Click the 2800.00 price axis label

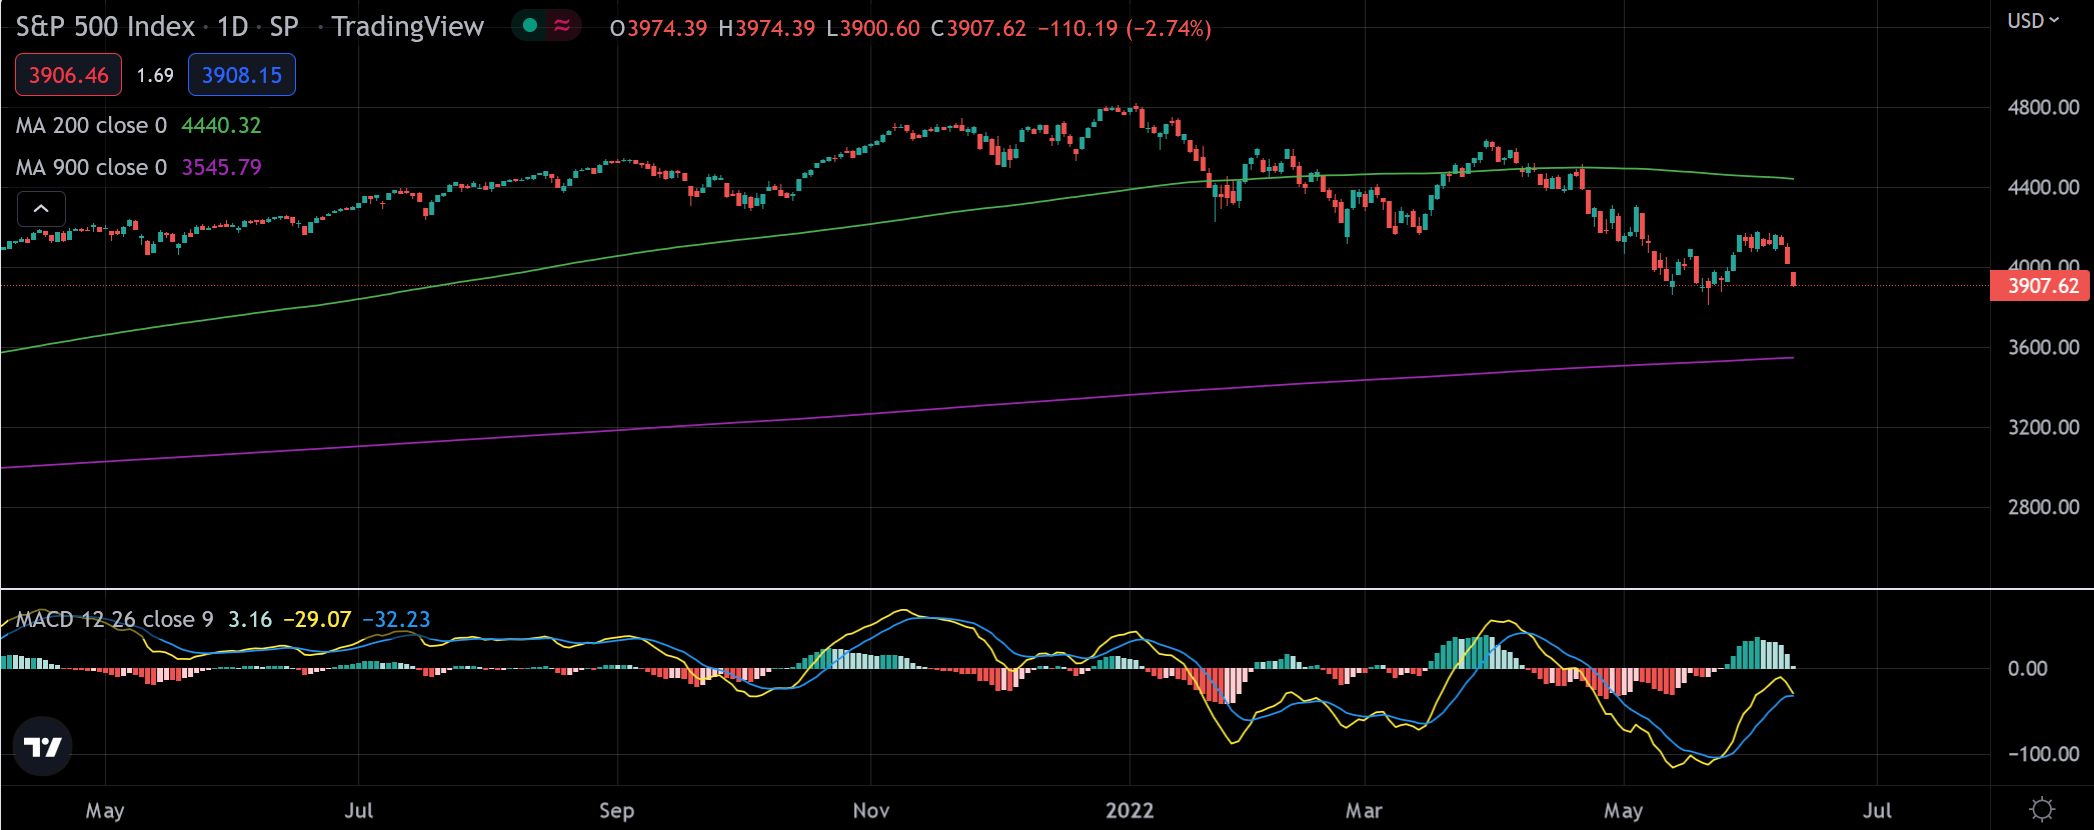point(2043,507)
